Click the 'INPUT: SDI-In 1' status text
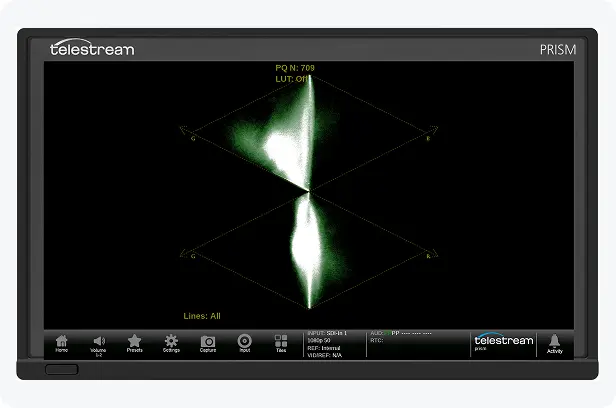Screen dimensions: 616x408 [x=327, y=333]
